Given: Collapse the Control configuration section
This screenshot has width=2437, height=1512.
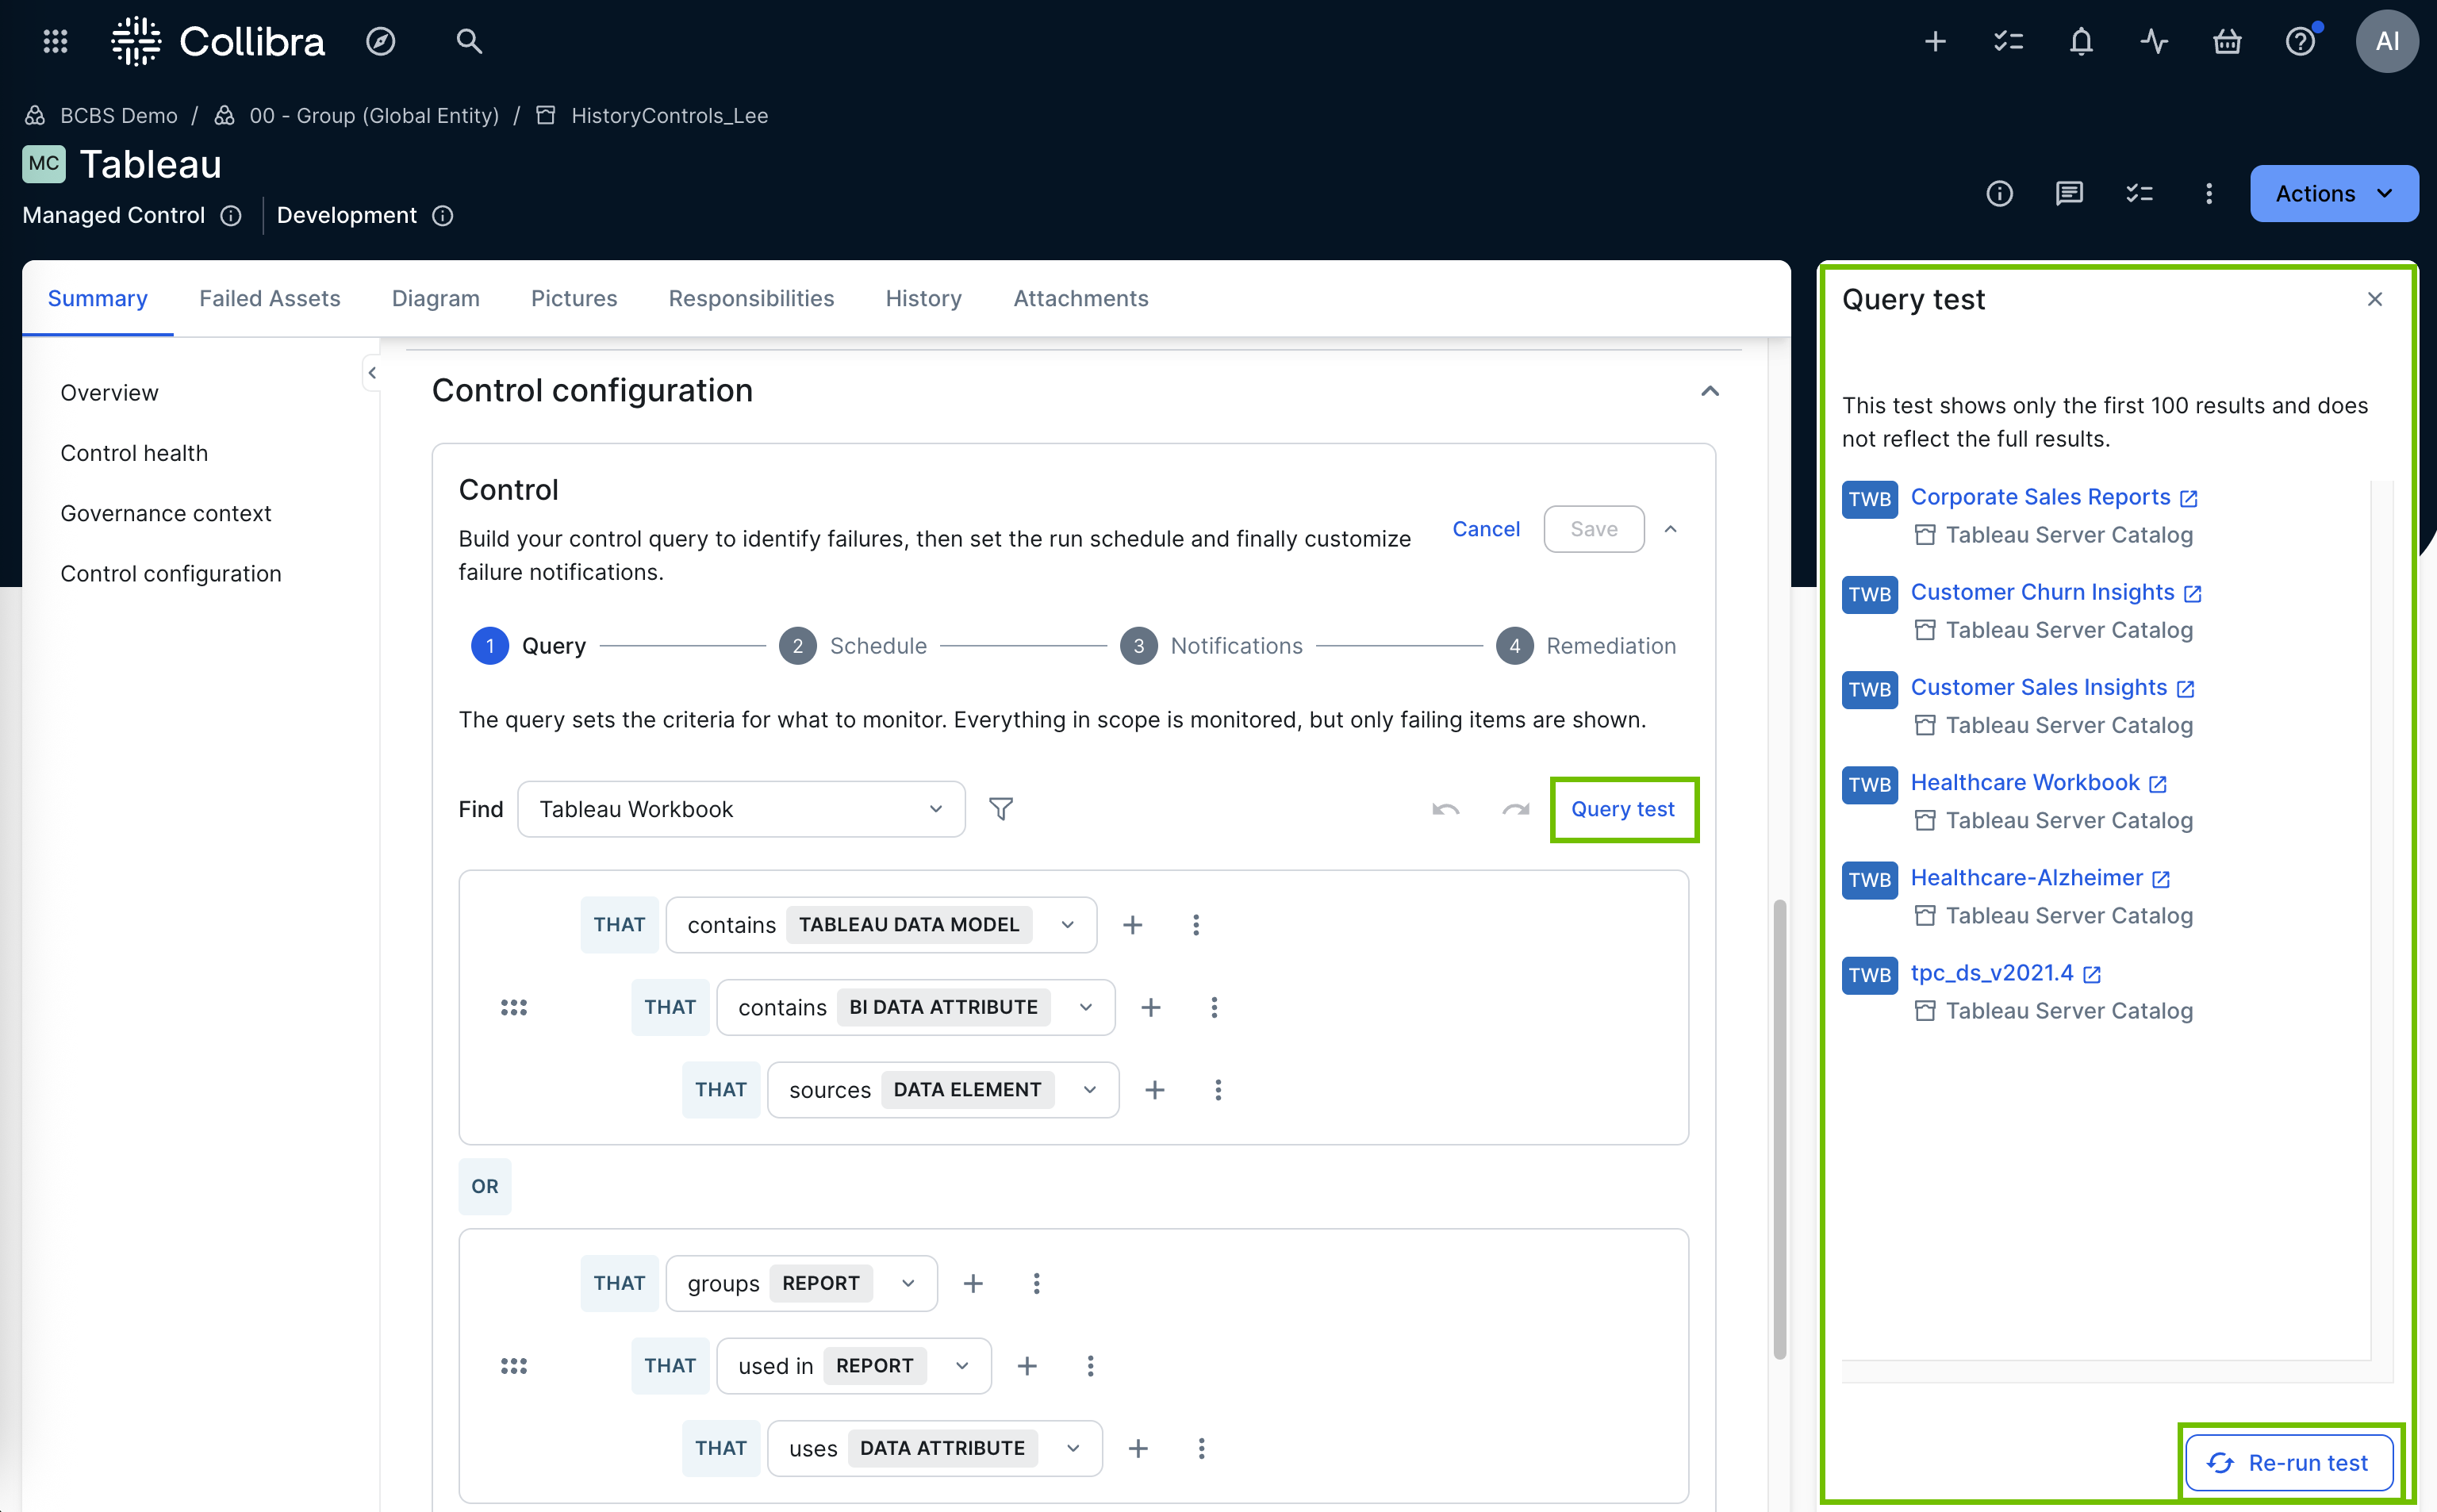Looking at the screenshot, I should [1710, 391].
